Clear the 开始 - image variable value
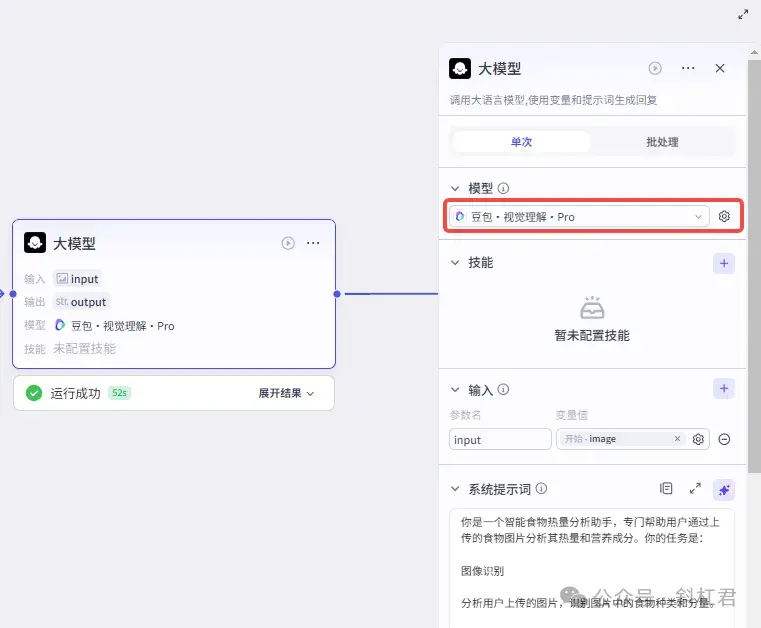Viewport: 761px width, 628px height. (677, 439)
